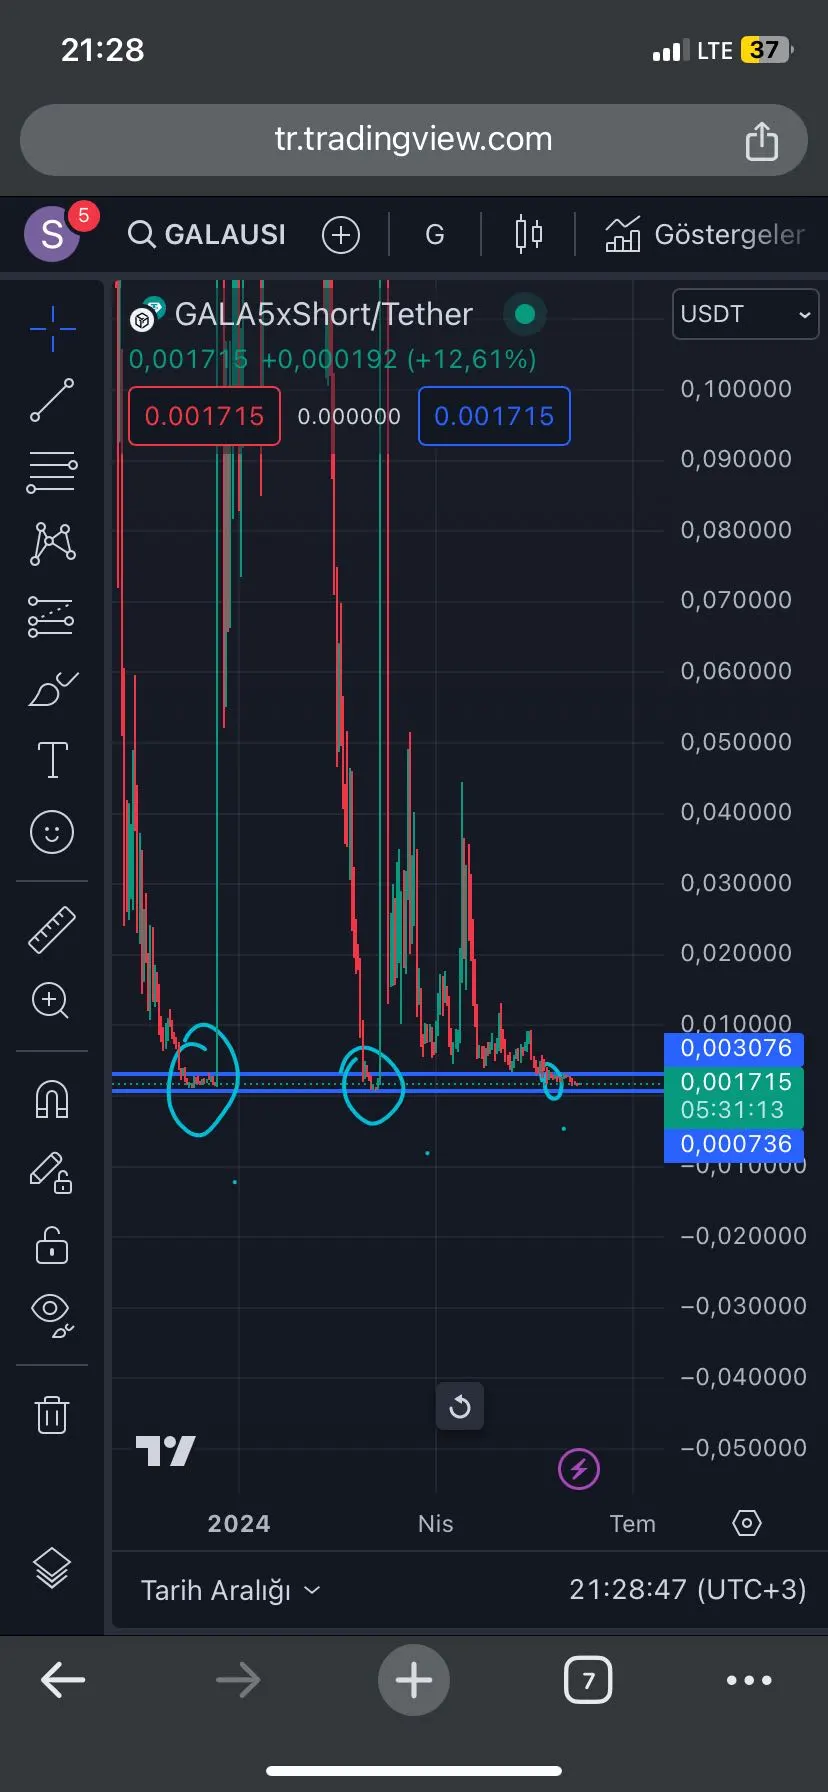
Task: Tap the browser share icon
Action: coord(762,140)
